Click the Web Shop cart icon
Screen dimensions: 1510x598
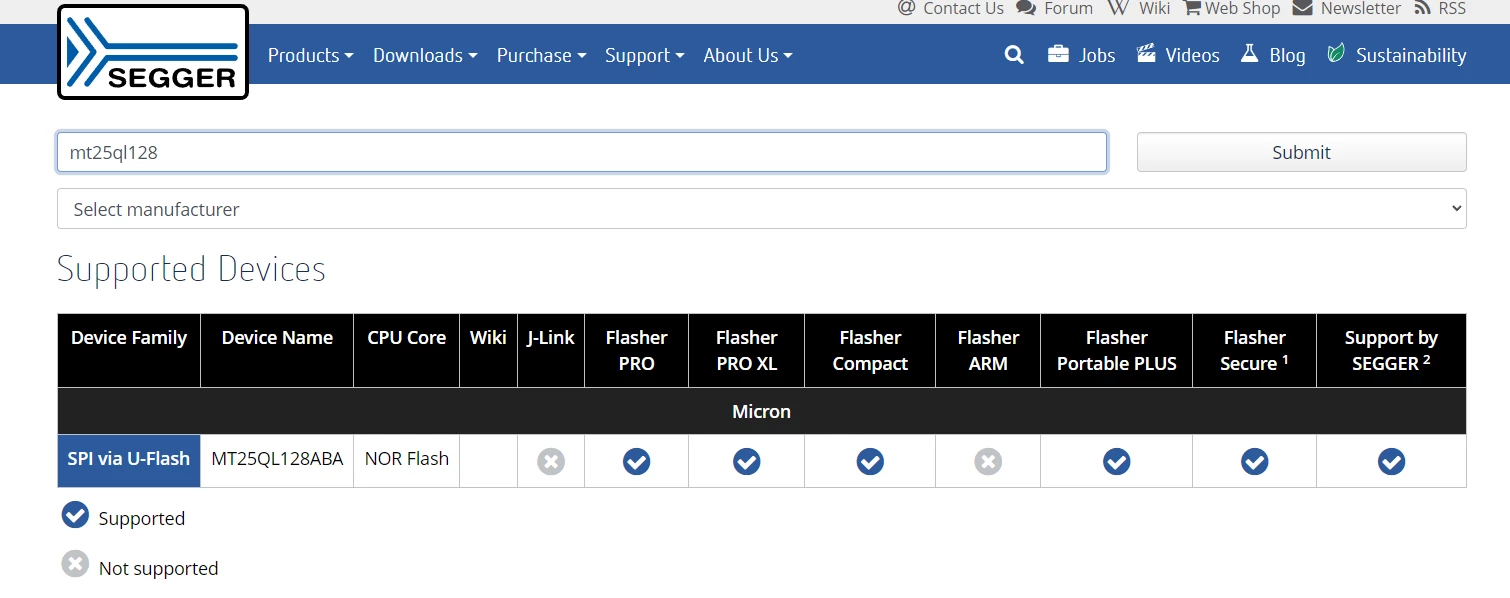[x=1192, y=8]
